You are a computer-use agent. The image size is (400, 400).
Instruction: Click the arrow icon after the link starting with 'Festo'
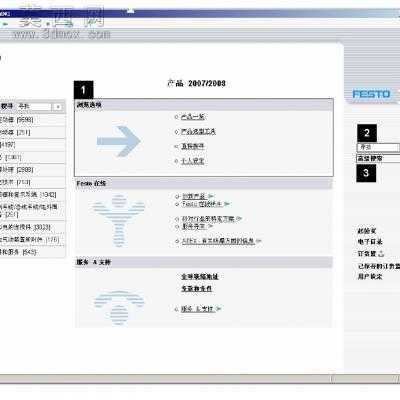[227, 204]
